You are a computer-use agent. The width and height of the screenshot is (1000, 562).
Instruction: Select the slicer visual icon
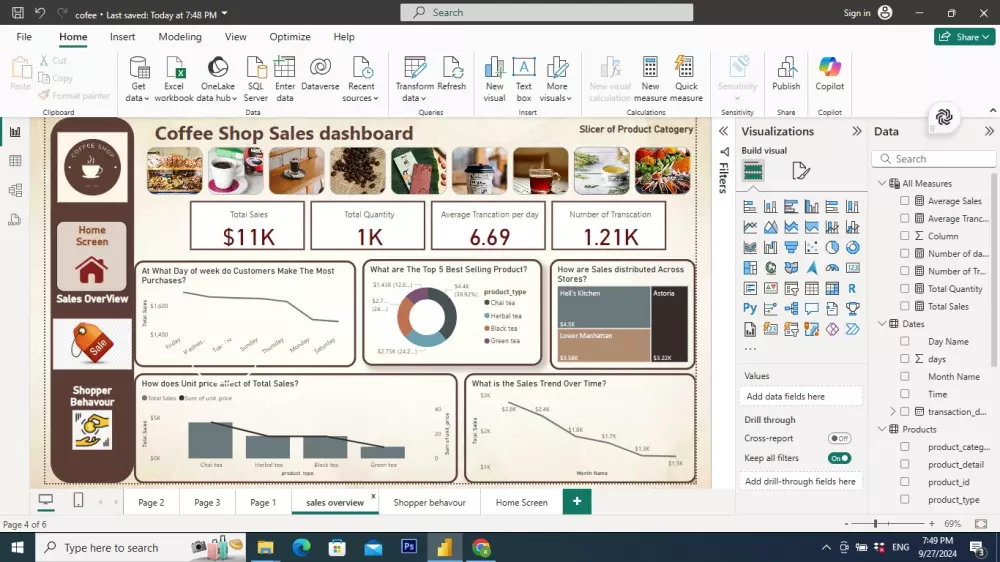(x=791, y=288)
